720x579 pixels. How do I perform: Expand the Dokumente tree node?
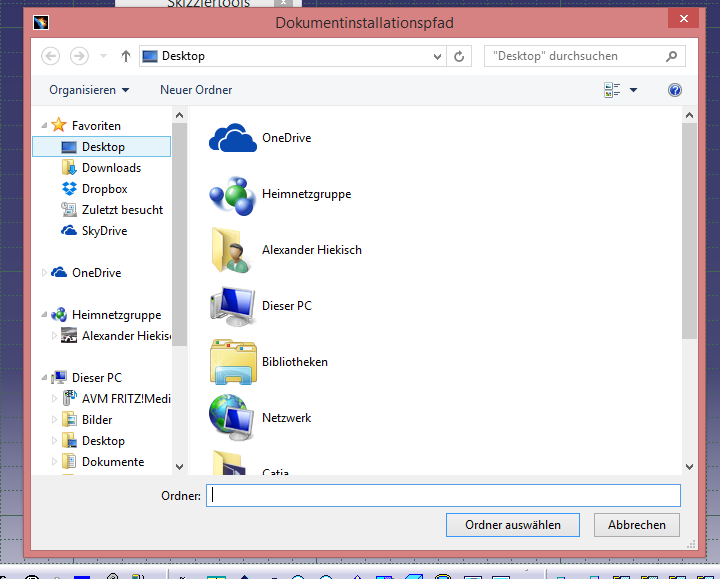coord(54,461)
